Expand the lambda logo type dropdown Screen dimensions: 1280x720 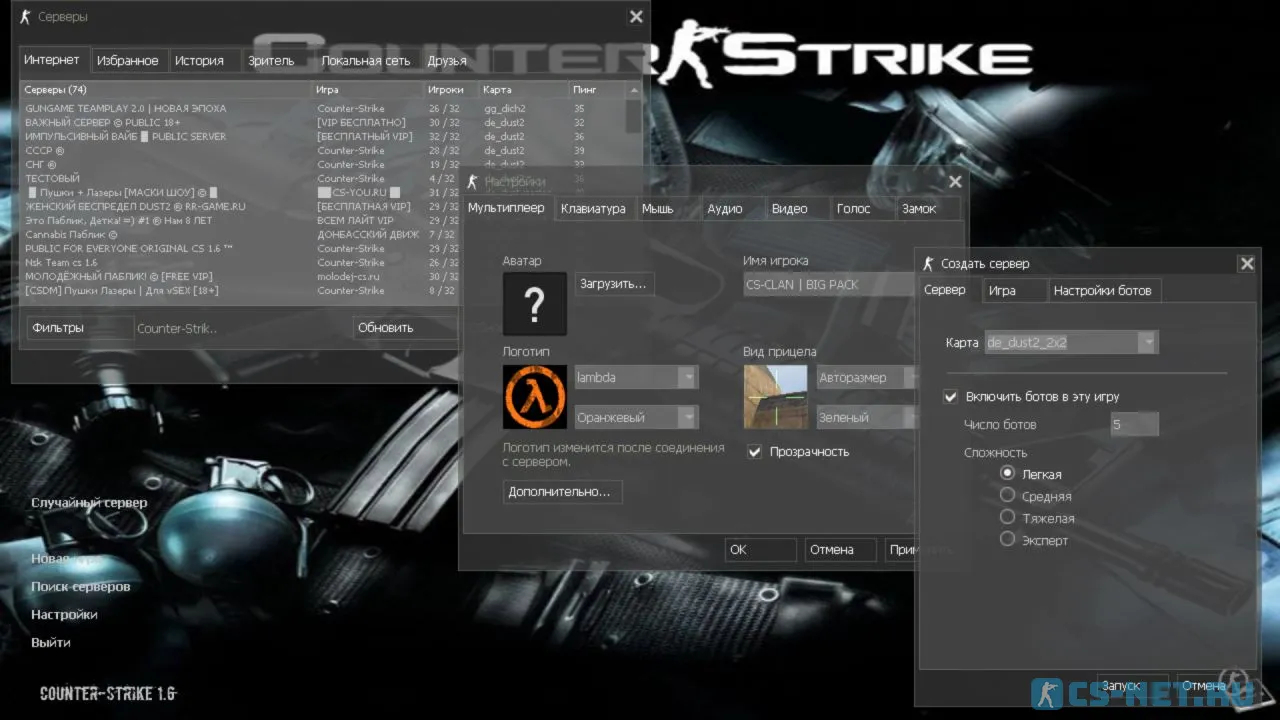[x=687, y=378]
